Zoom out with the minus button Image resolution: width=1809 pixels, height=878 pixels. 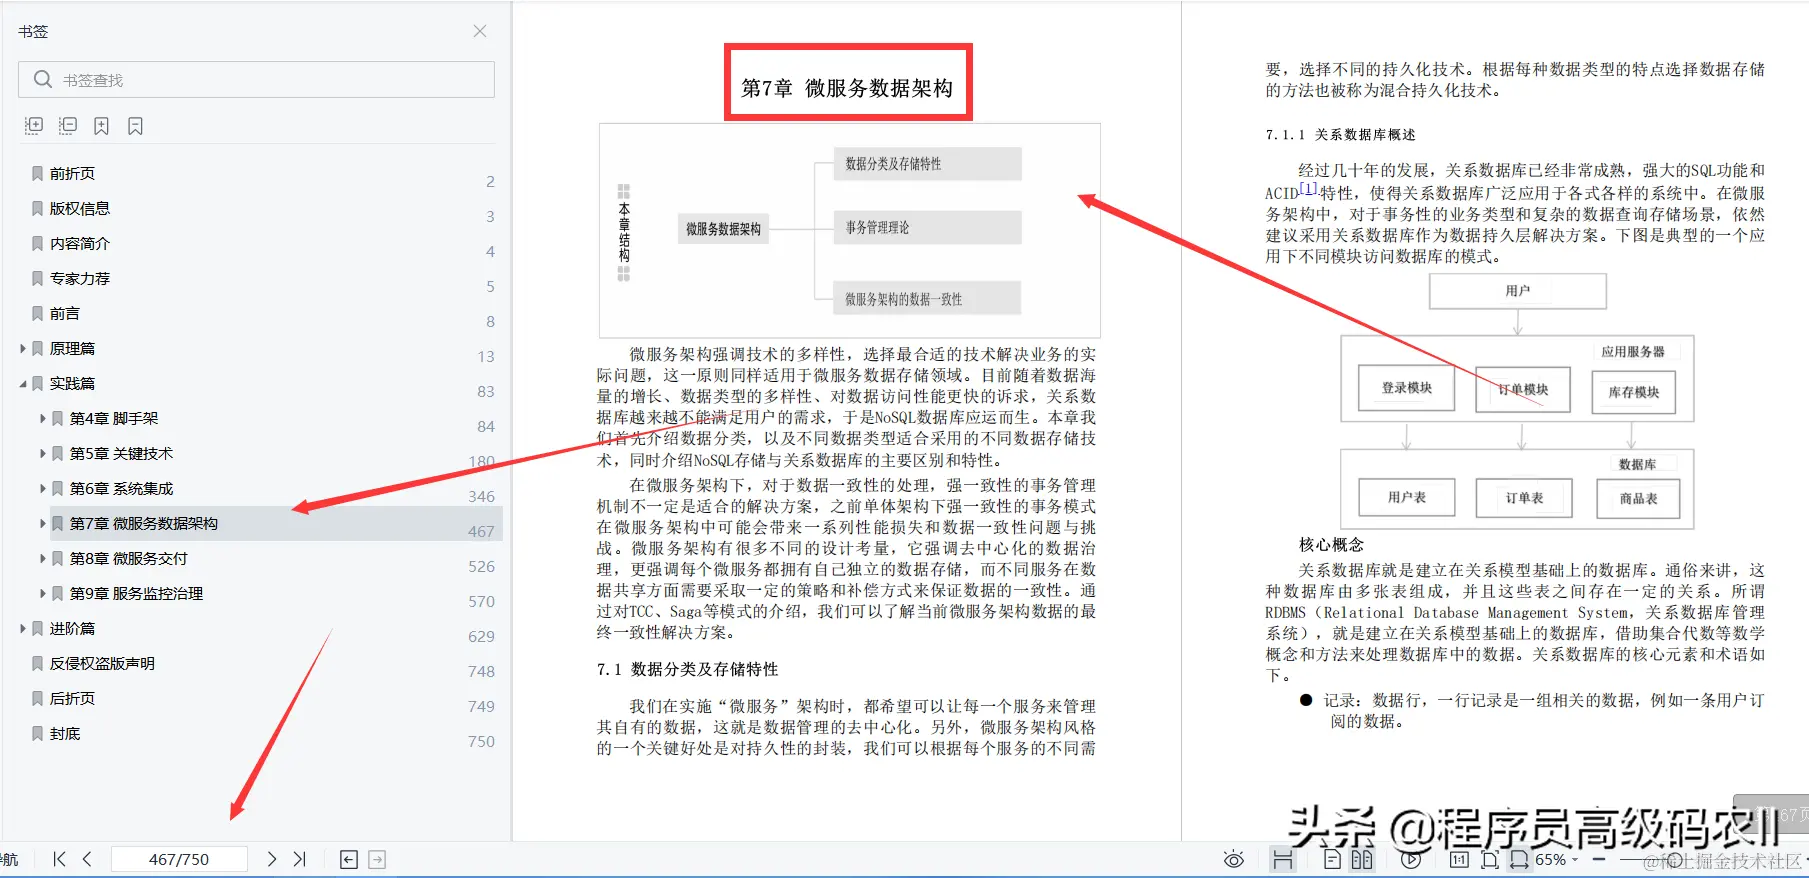point(1599,859)
